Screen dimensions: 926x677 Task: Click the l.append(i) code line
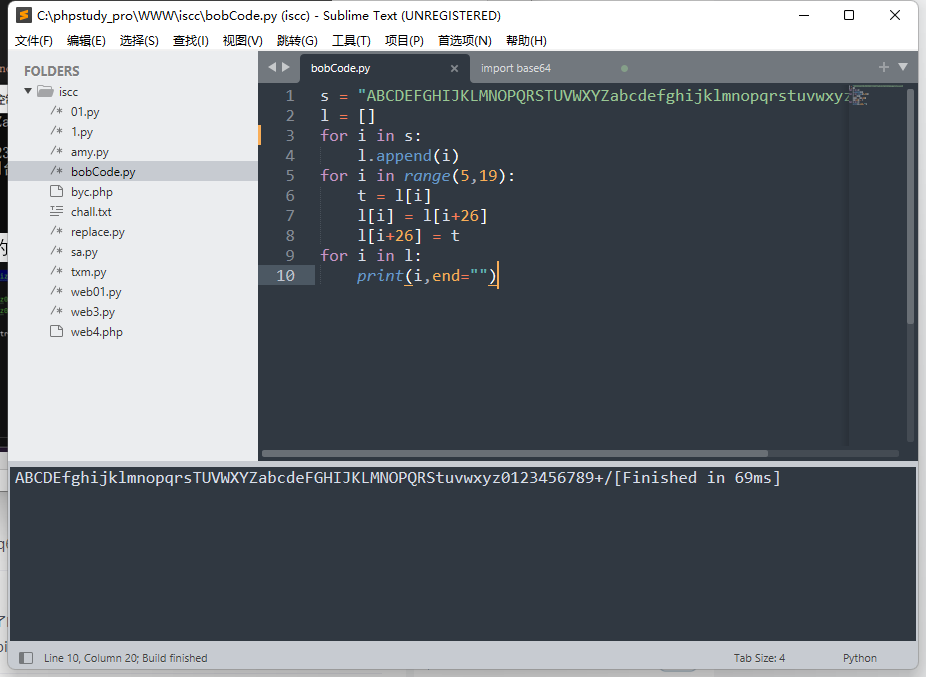tap(408, 156)
